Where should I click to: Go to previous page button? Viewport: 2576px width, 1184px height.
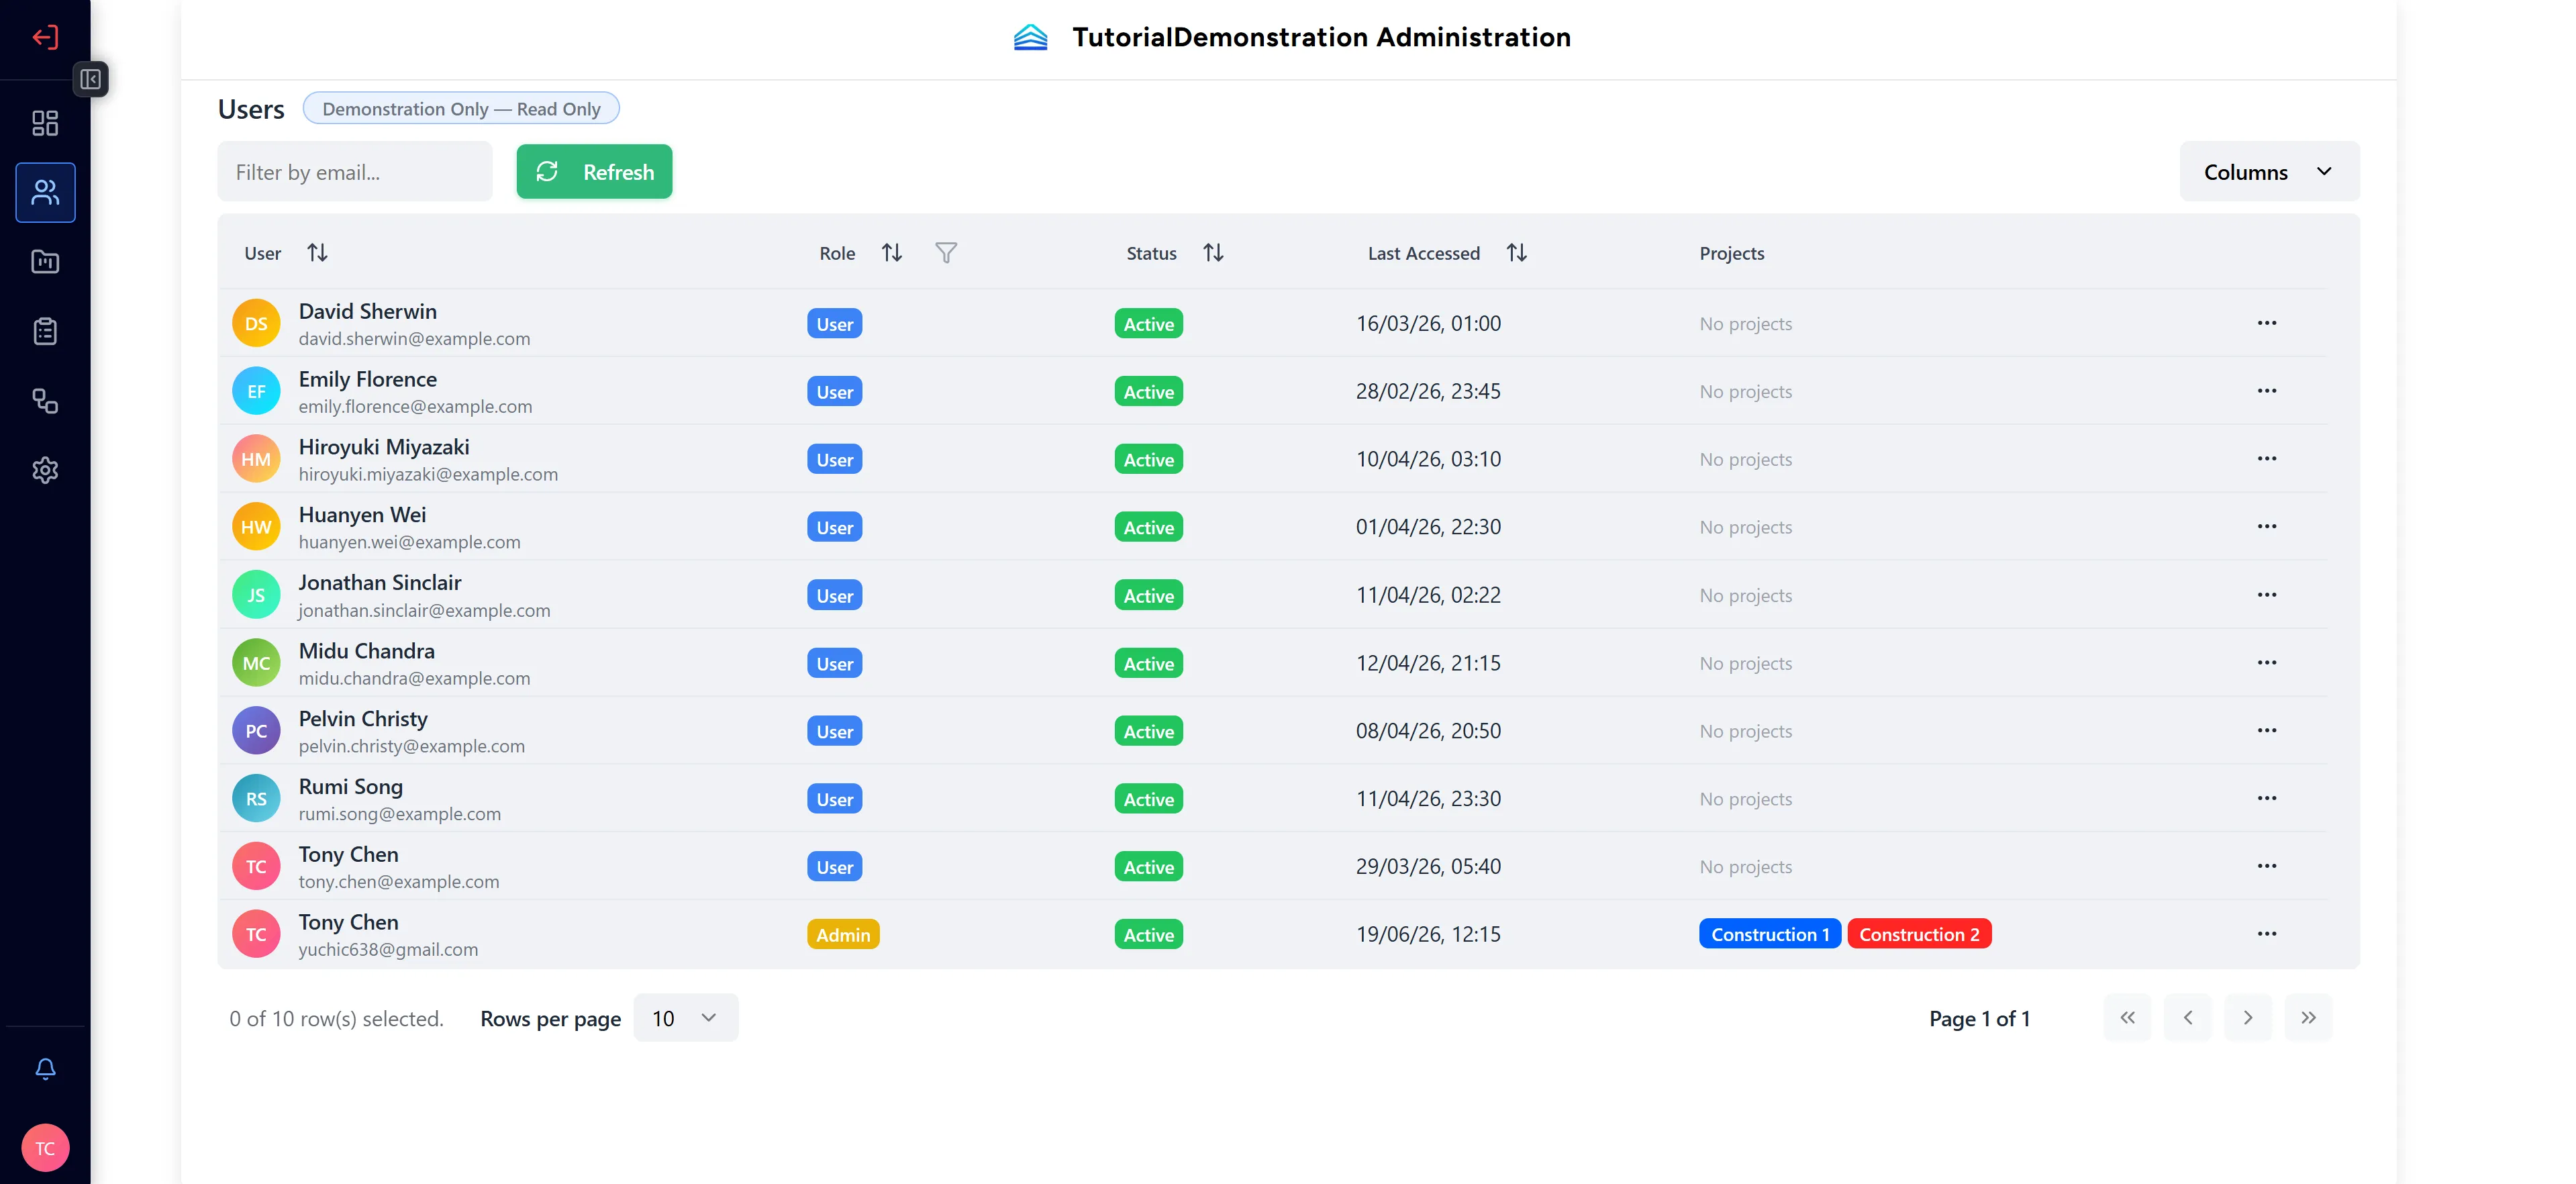[2187, 1018]
